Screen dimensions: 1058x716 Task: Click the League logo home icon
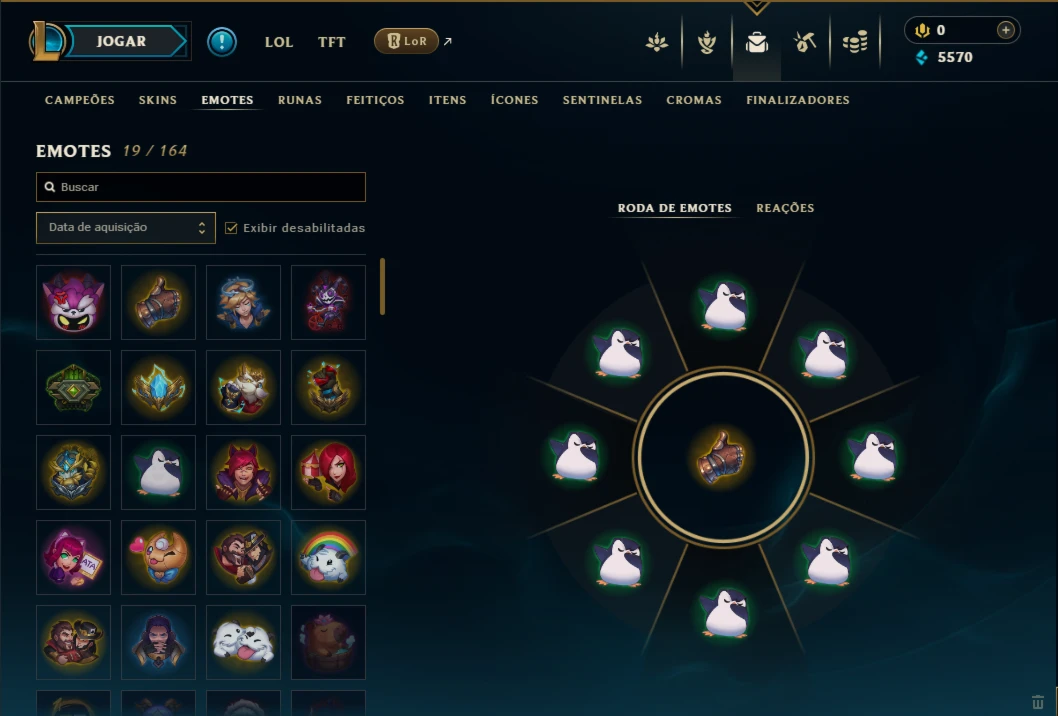tap(47, 41)
